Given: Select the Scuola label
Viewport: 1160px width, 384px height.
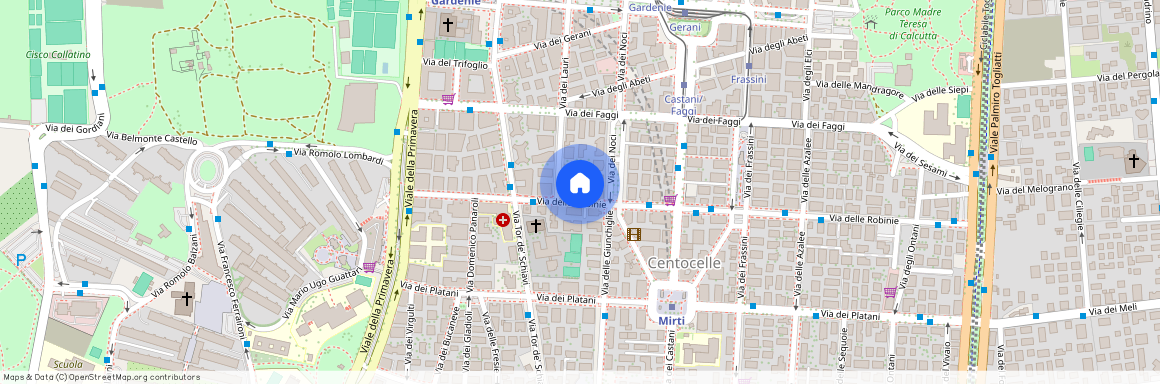Looking at the screenshot, I should [69, 365].
